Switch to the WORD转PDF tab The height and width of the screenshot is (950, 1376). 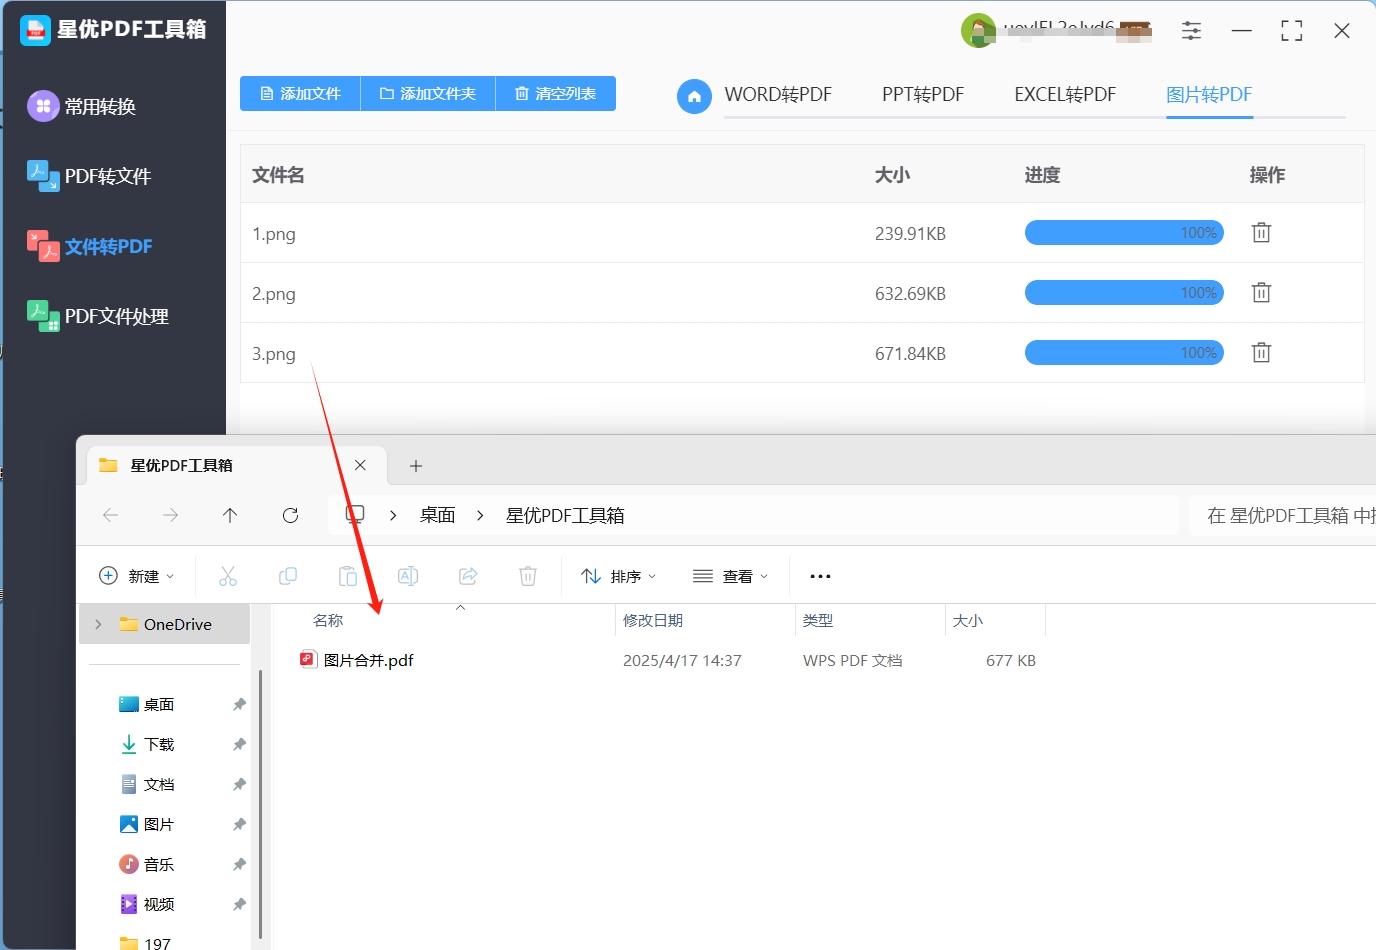pyautogui.click(x=778, y=94)
